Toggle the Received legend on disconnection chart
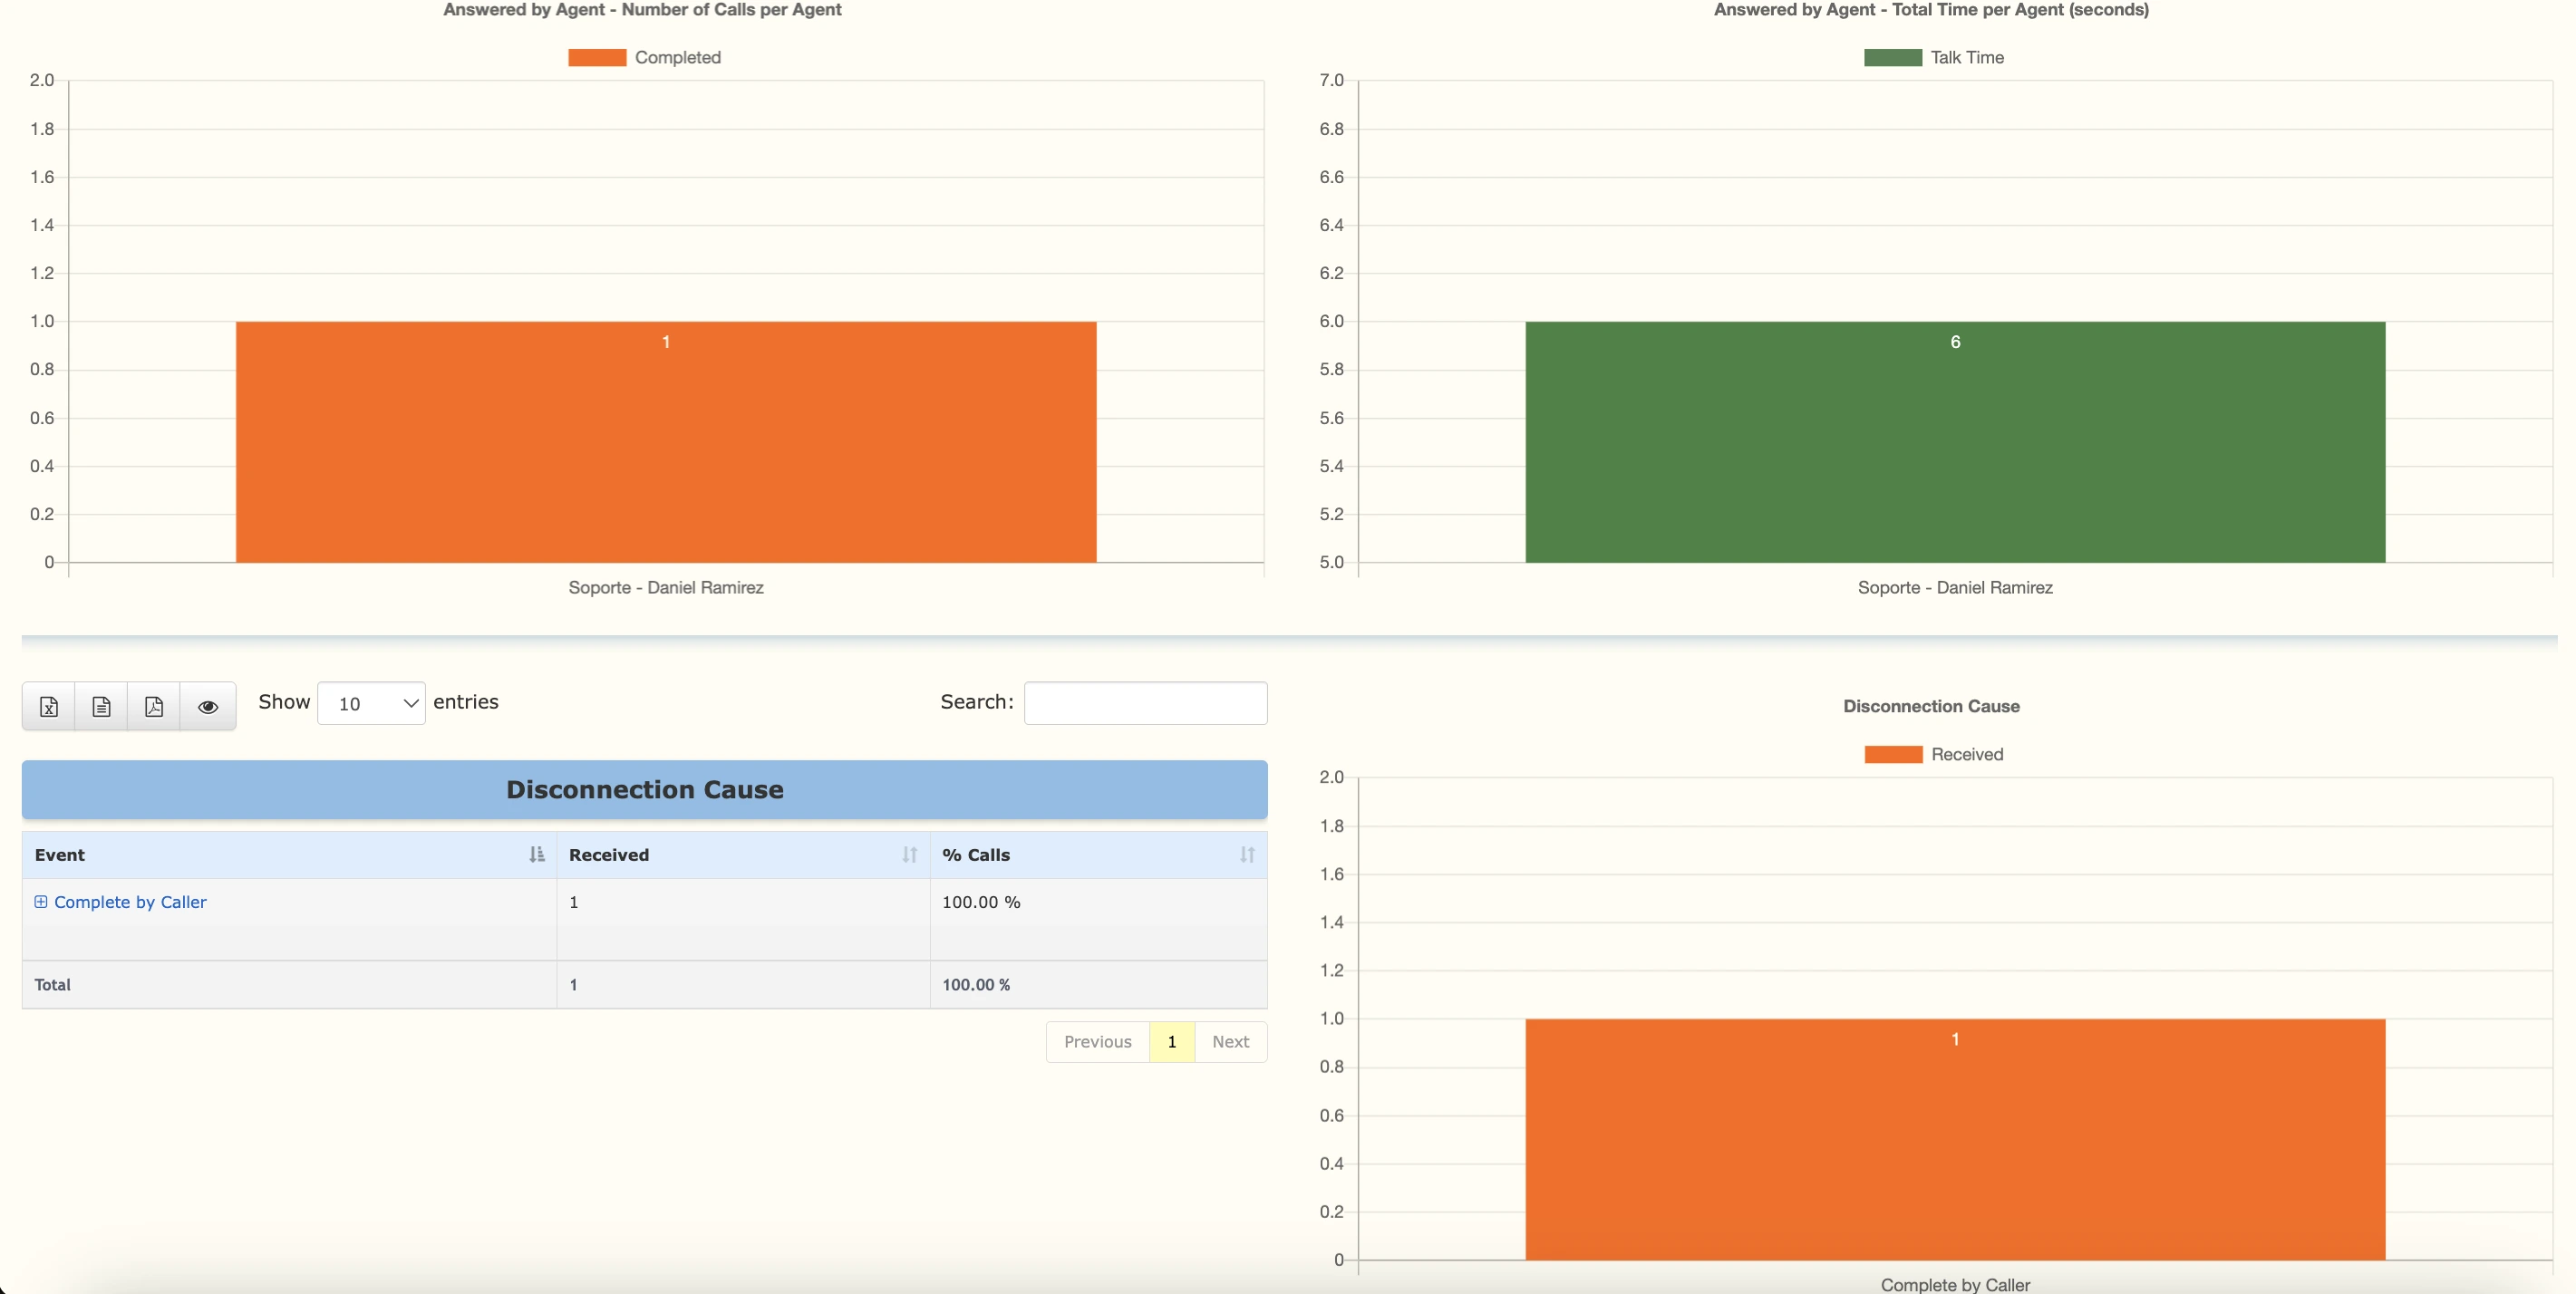The height and width of the screenshot is (1294, 2576). click(x=1935, y=753)
